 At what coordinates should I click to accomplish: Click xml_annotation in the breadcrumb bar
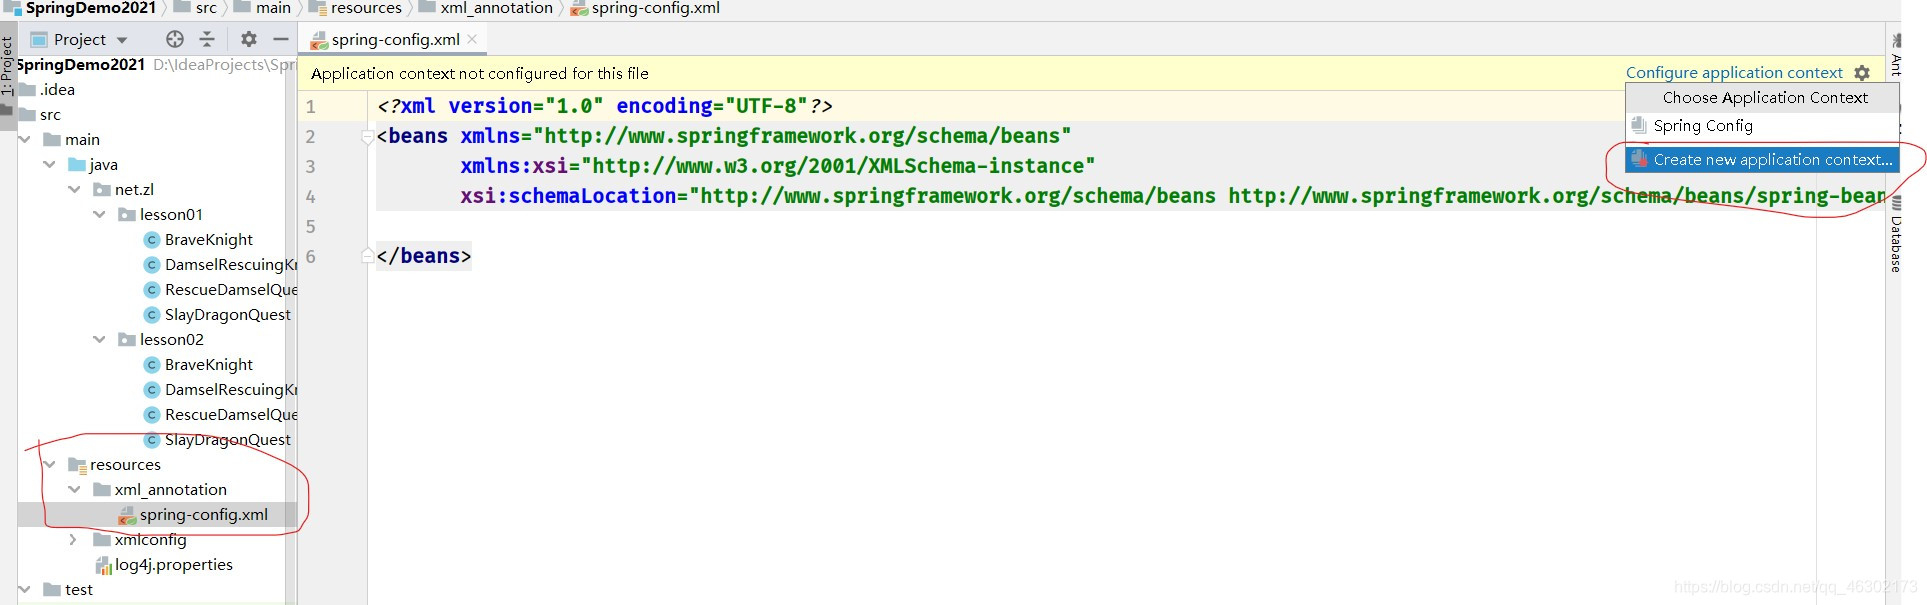point(497,8)
